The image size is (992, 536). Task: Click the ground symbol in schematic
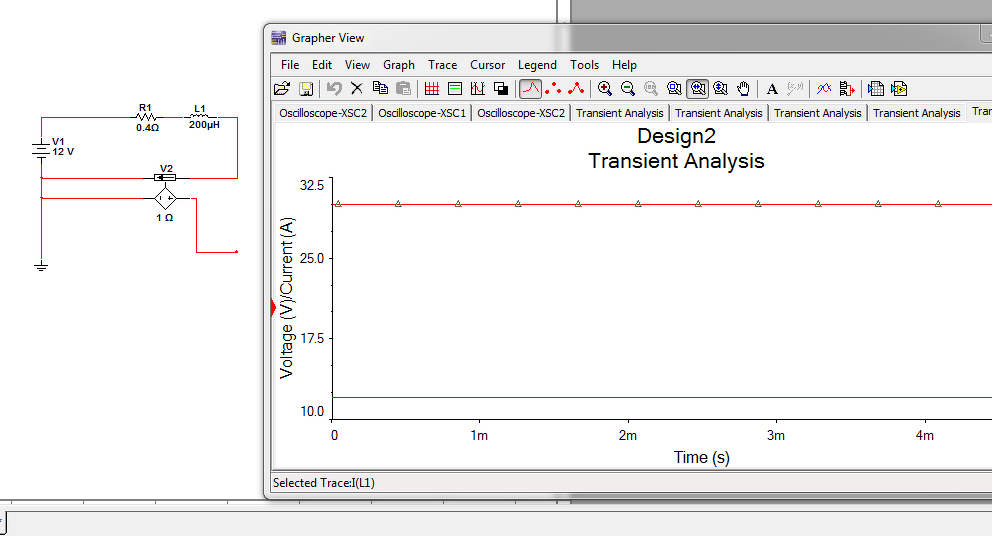coord(41,266)
